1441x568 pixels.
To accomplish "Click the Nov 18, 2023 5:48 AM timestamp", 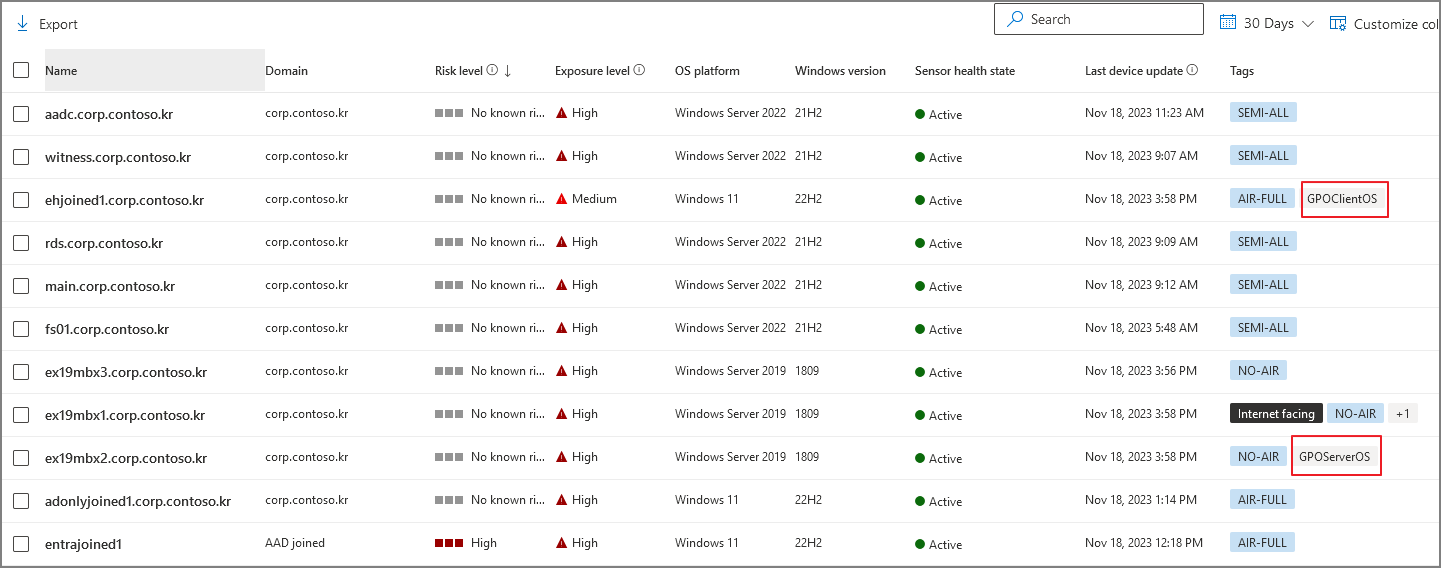I will pyautogui.click(x=1141, y=328).
